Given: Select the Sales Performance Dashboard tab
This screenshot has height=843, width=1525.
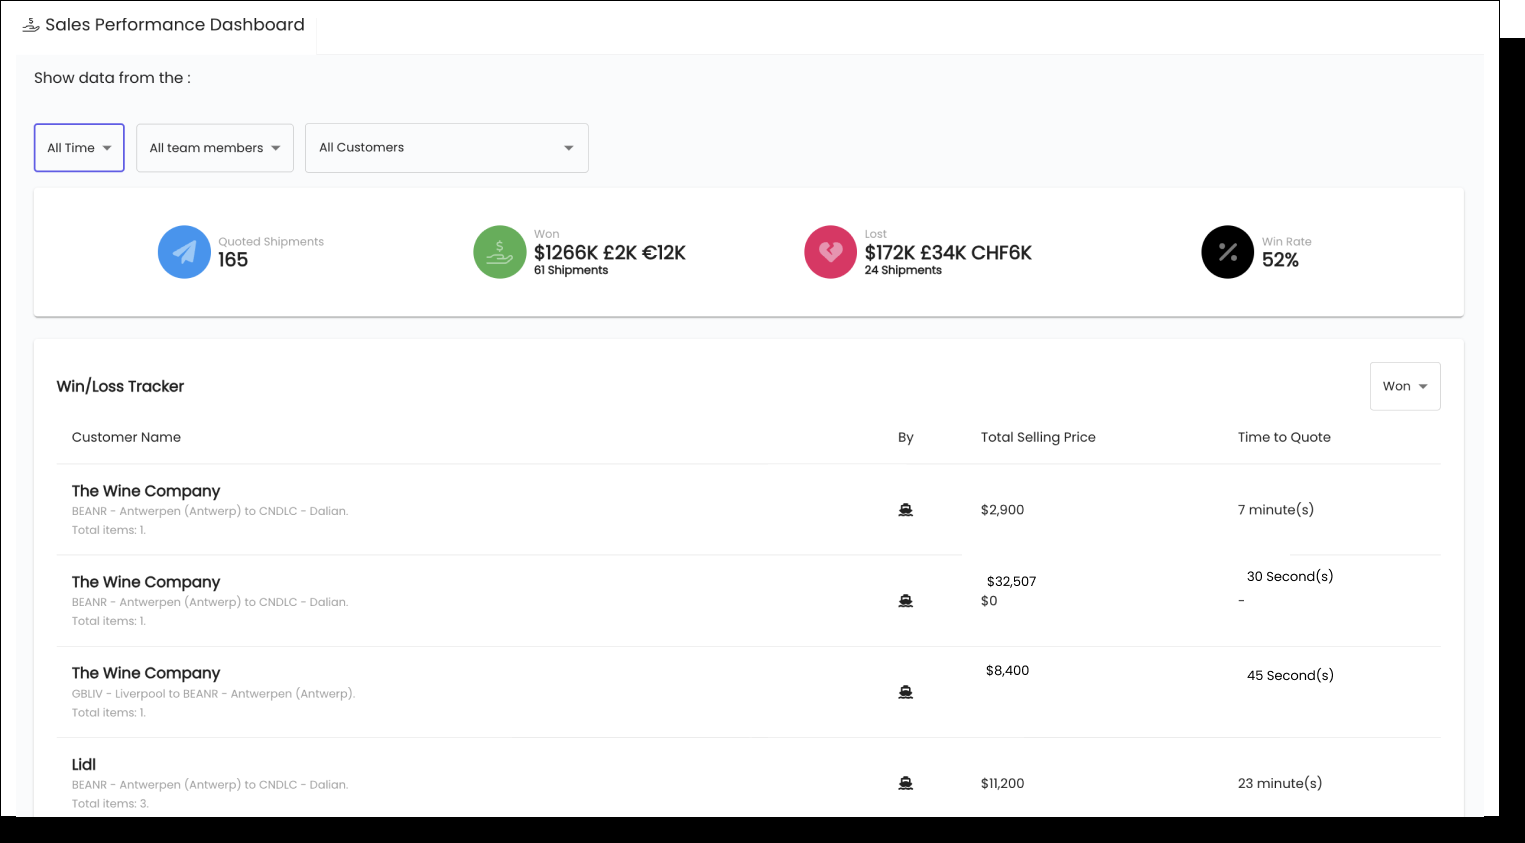Looking at the screenshot, I should [164, 25].
